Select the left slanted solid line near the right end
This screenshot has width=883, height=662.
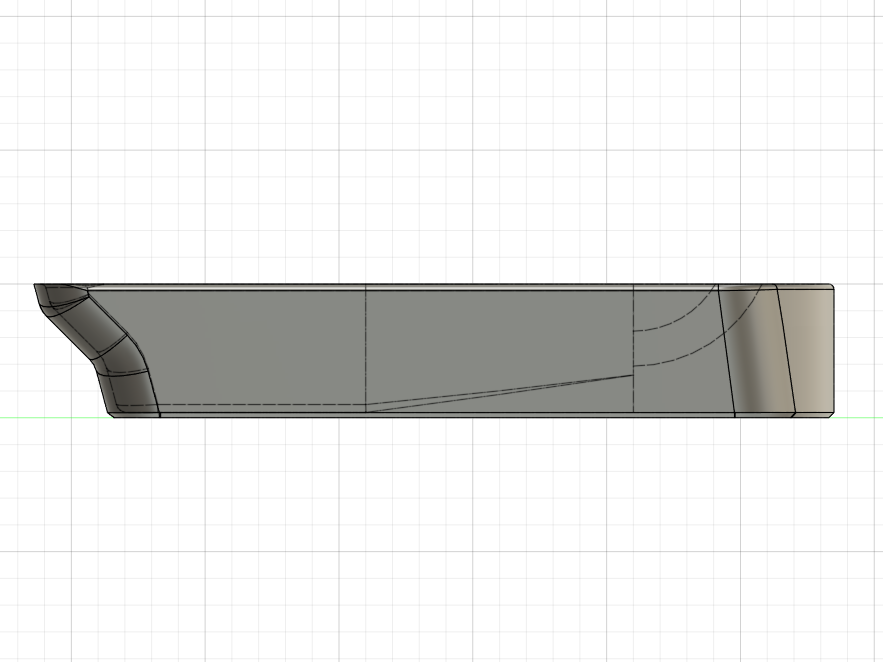click(726, 350)
